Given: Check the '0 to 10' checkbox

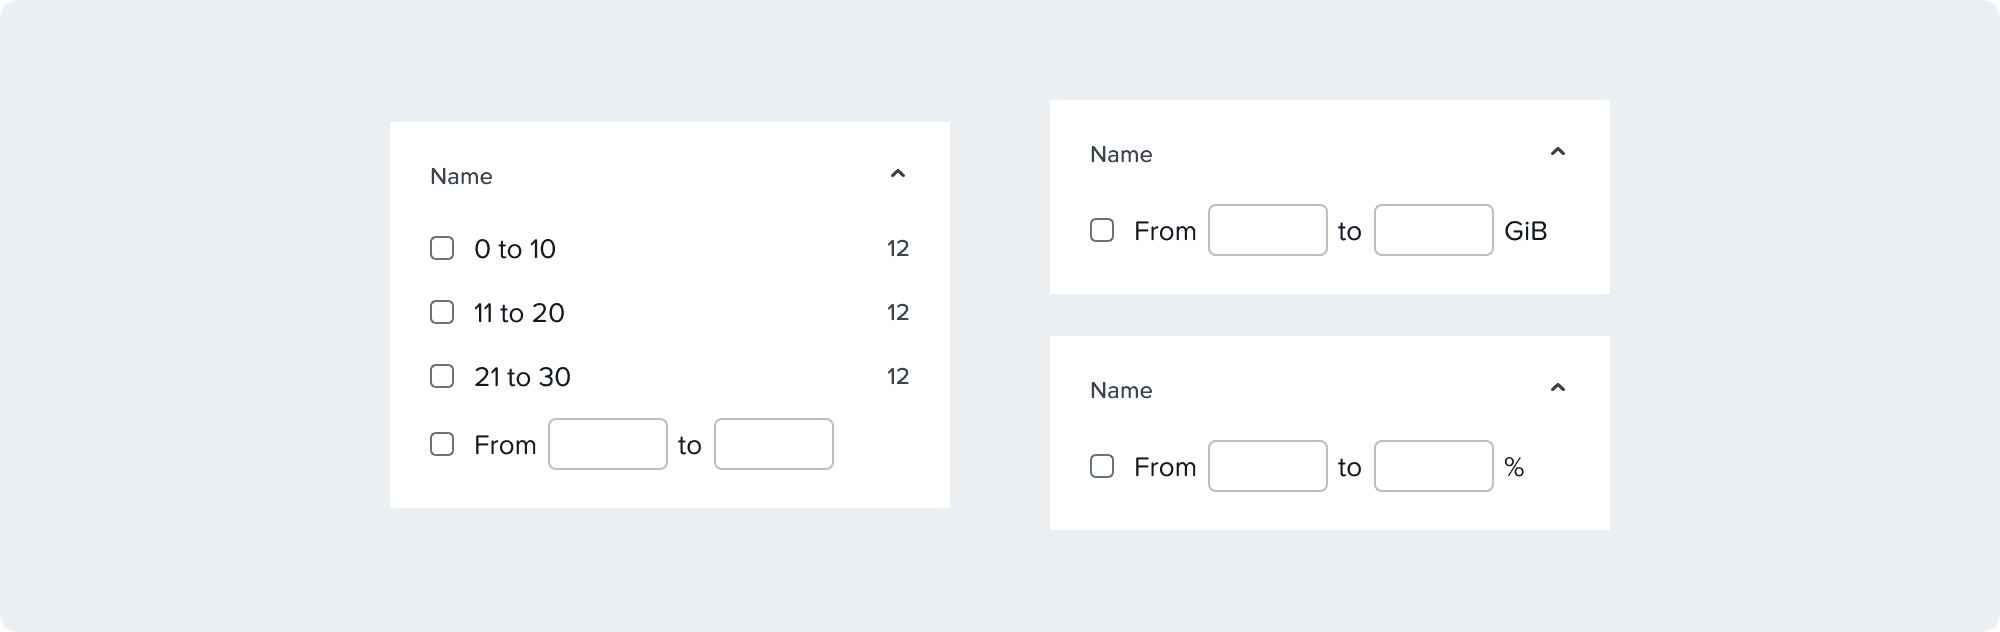Looking at the screenshot, I should tap(442, 248).
